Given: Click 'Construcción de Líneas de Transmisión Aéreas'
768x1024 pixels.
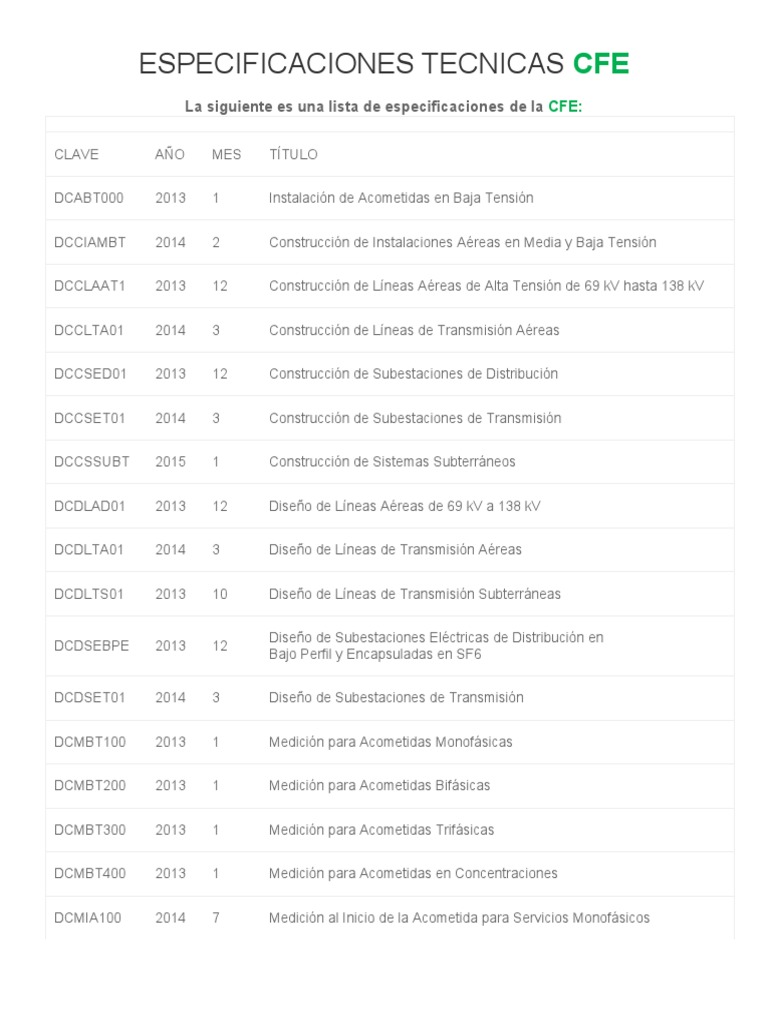Looking at the screenshot, I should (x=414, y=330).
